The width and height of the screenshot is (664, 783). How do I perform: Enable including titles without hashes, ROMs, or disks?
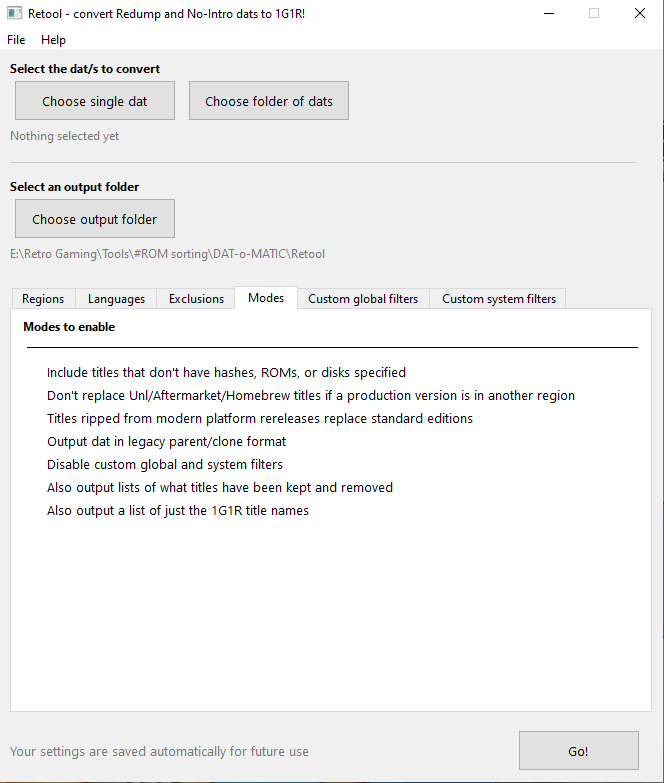tap(226, 373)
